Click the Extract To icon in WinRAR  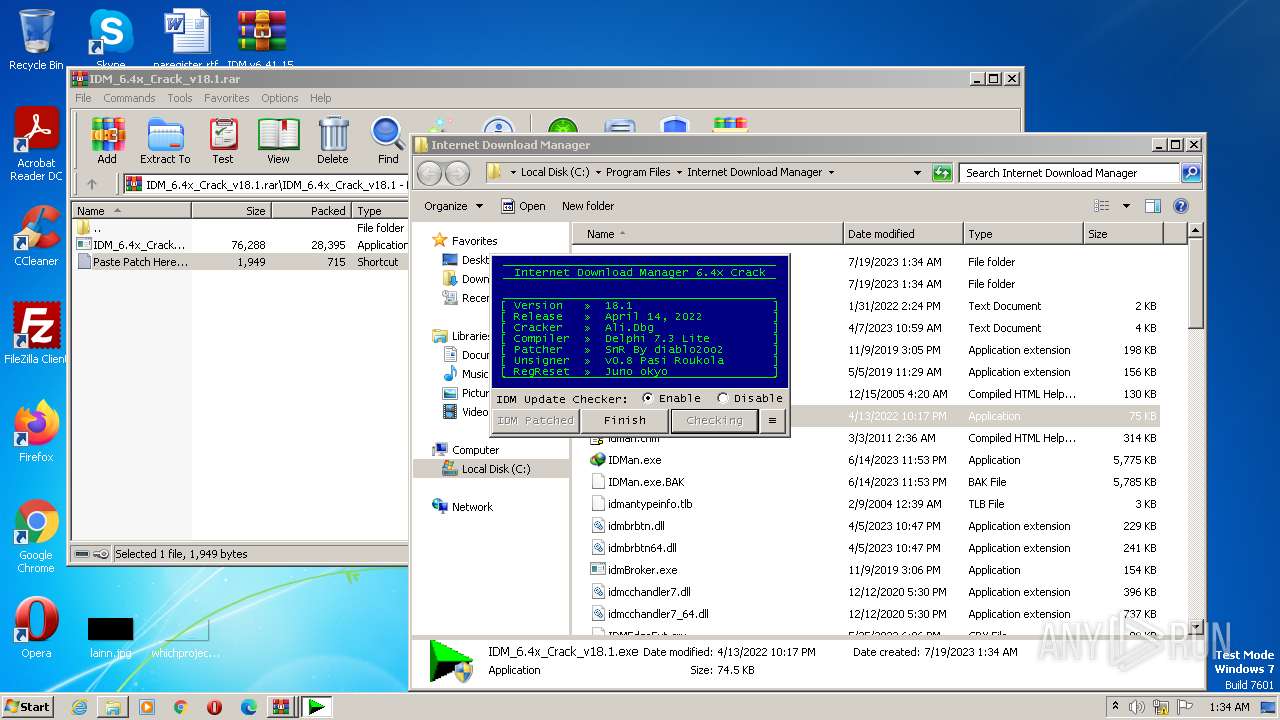[165, 140]
